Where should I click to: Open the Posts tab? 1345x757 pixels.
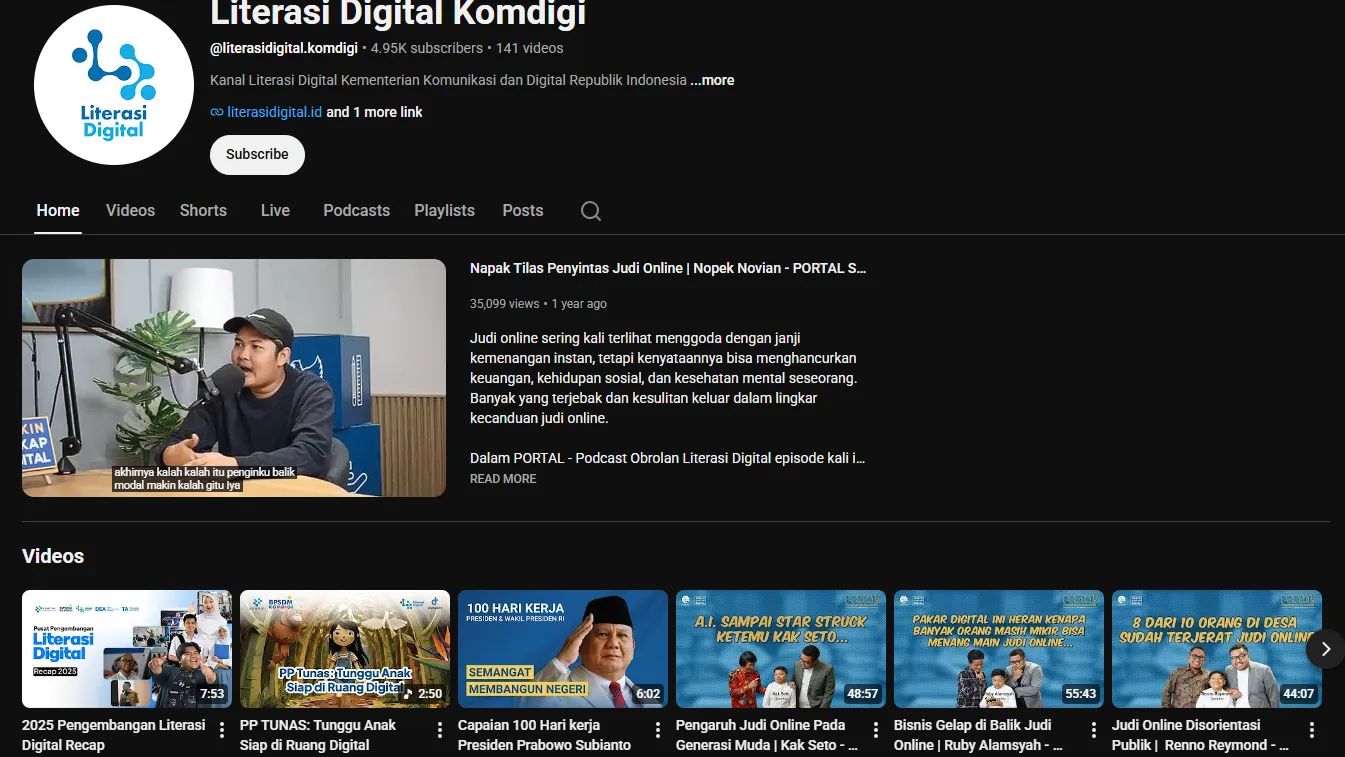(523, 210)
